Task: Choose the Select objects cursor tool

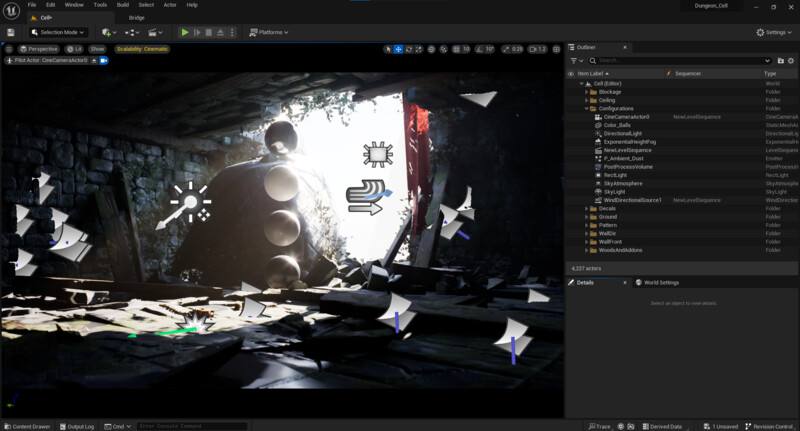Action: 388,49
